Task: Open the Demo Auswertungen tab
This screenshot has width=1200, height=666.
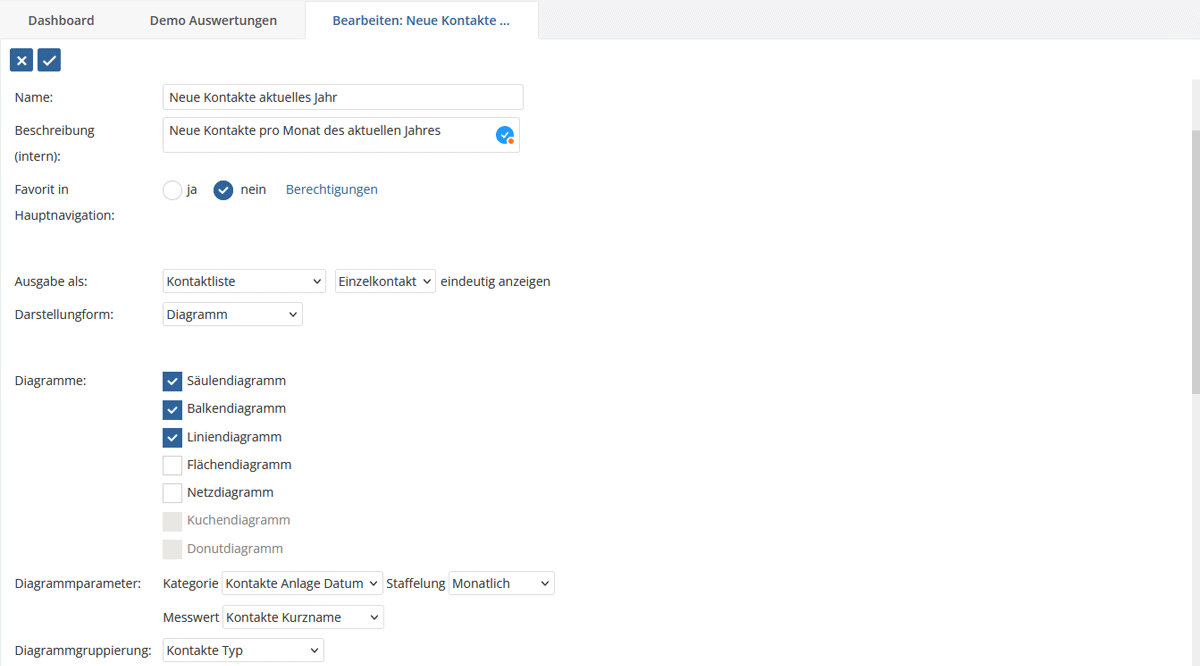Action: tap(213, 20)
